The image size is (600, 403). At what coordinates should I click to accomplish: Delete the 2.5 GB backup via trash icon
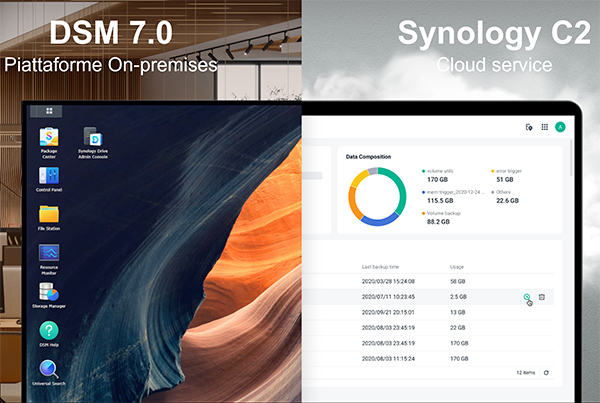pos(542,297)
